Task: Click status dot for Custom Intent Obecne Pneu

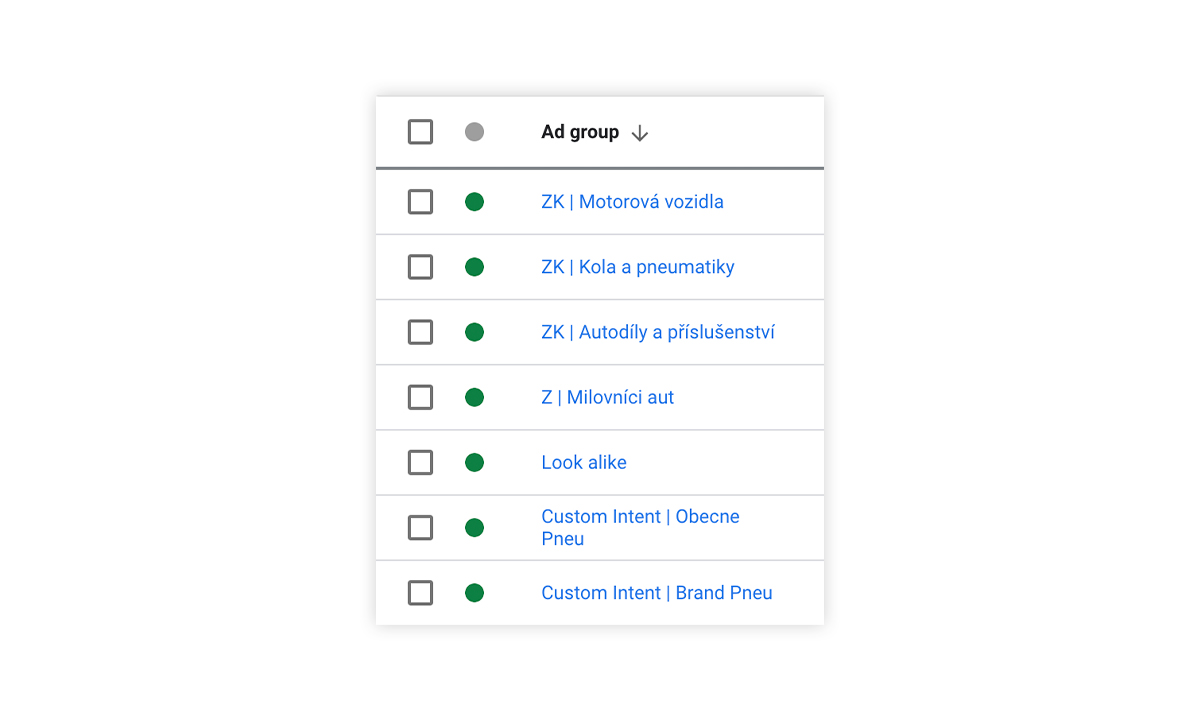Action: point(474,528)
